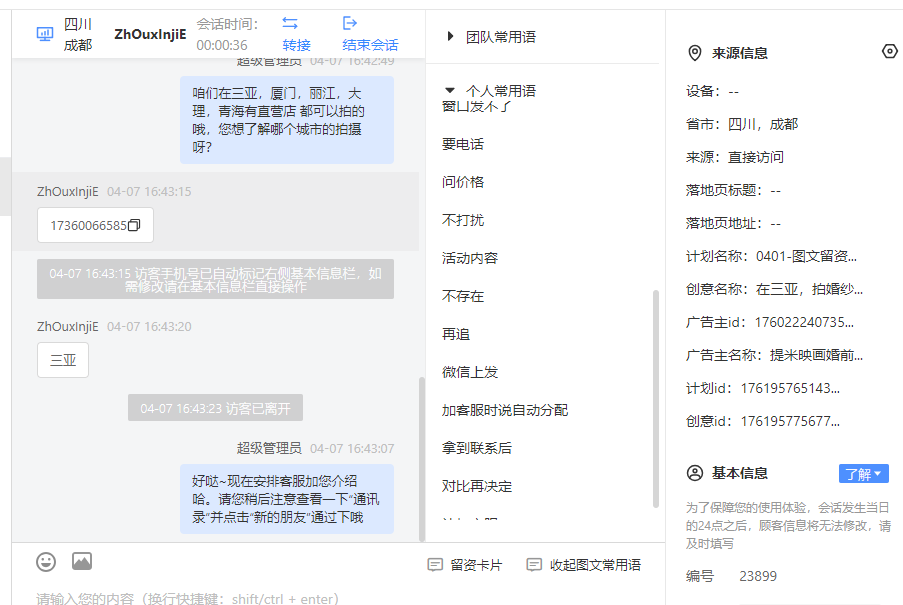This screenshot has height=605, width=903.
Task: Click the 创意id 176195775677 value
Action: [x=790, y=421]
